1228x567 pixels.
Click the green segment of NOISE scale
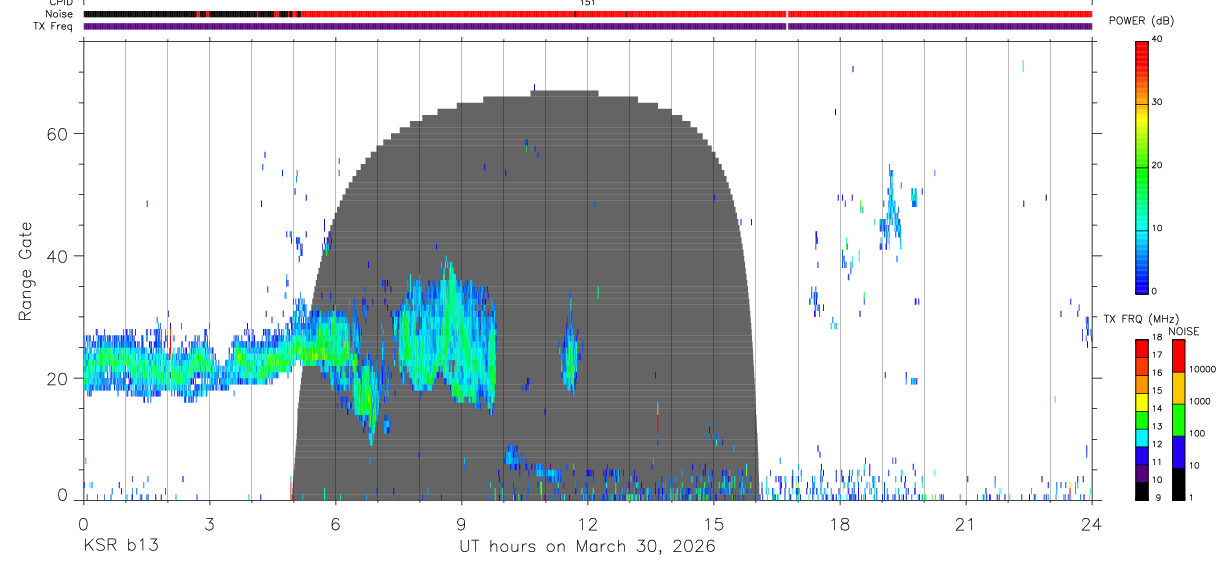point(1179,420)
